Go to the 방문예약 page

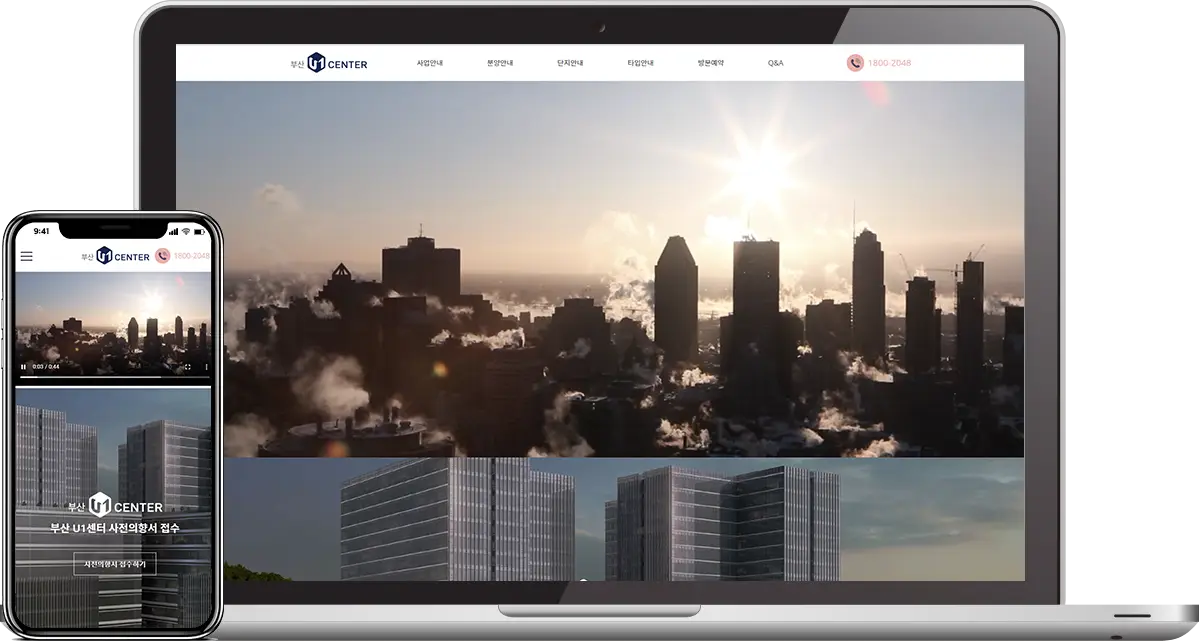(711, 63)
